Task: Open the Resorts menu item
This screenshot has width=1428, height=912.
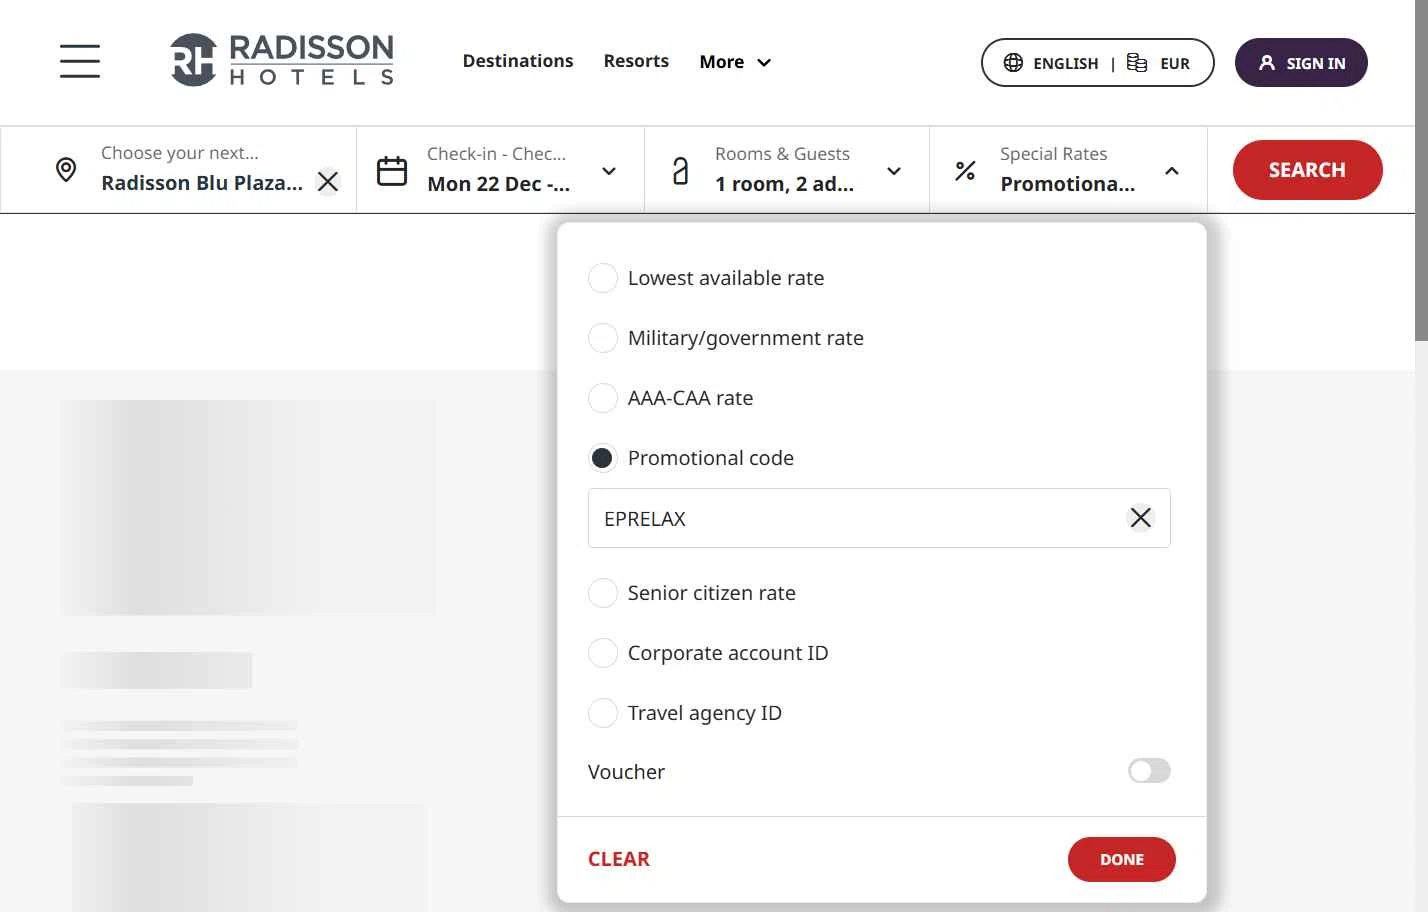Action: 636,61
